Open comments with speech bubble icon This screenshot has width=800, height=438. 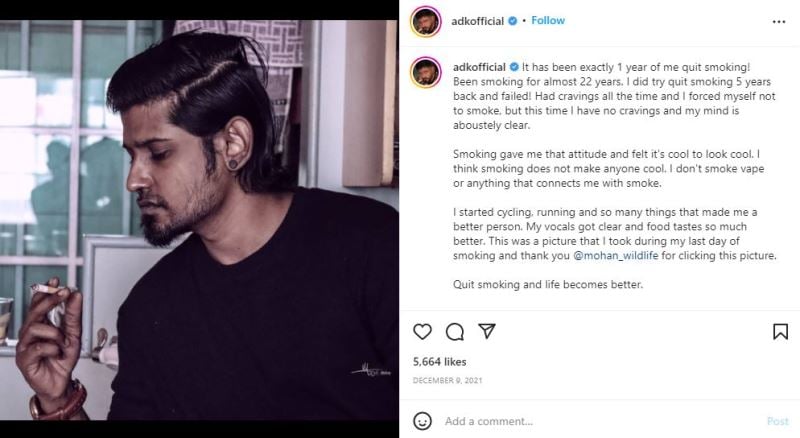coord(455,331)
